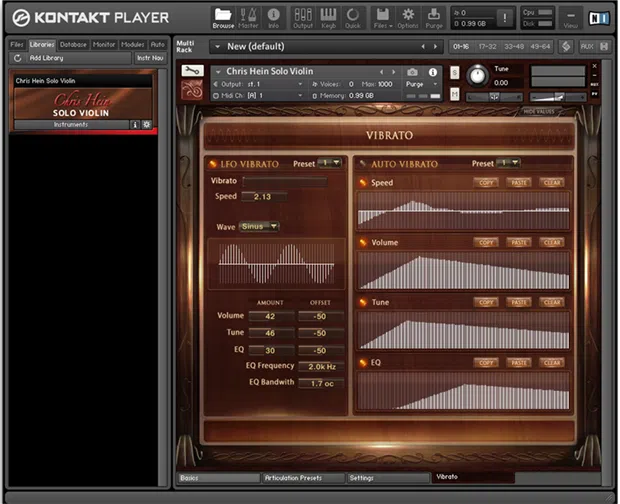Click the LFO Vibrato amount slider
The image size is (620, 504).
(284, 181)
